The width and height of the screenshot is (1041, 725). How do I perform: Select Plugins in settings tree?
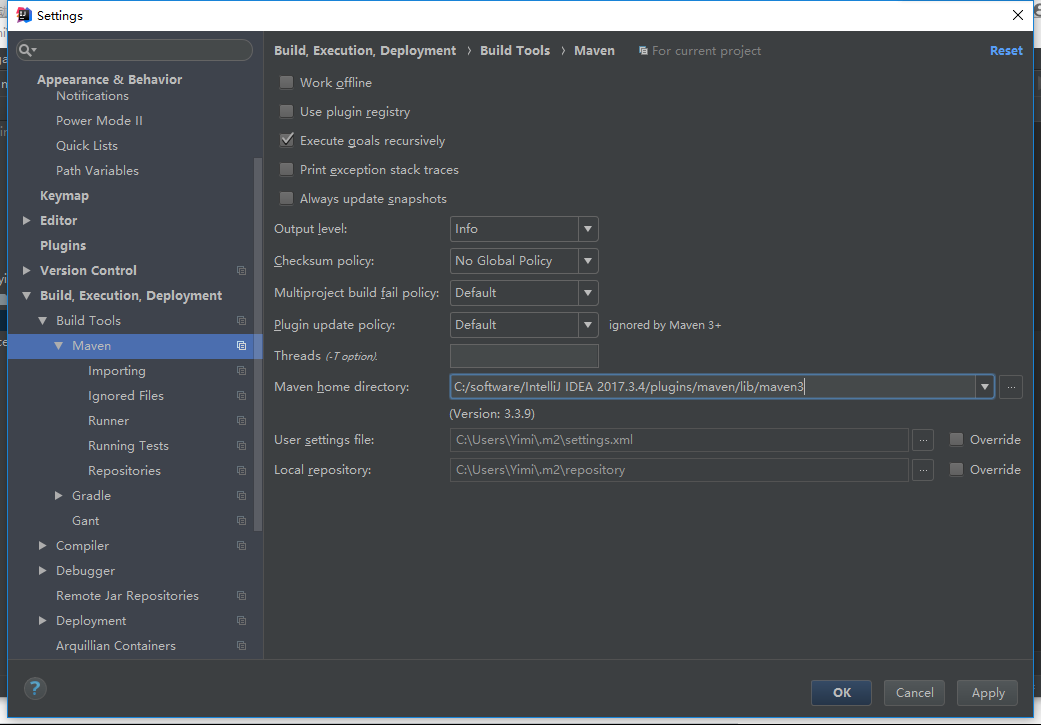63,246
